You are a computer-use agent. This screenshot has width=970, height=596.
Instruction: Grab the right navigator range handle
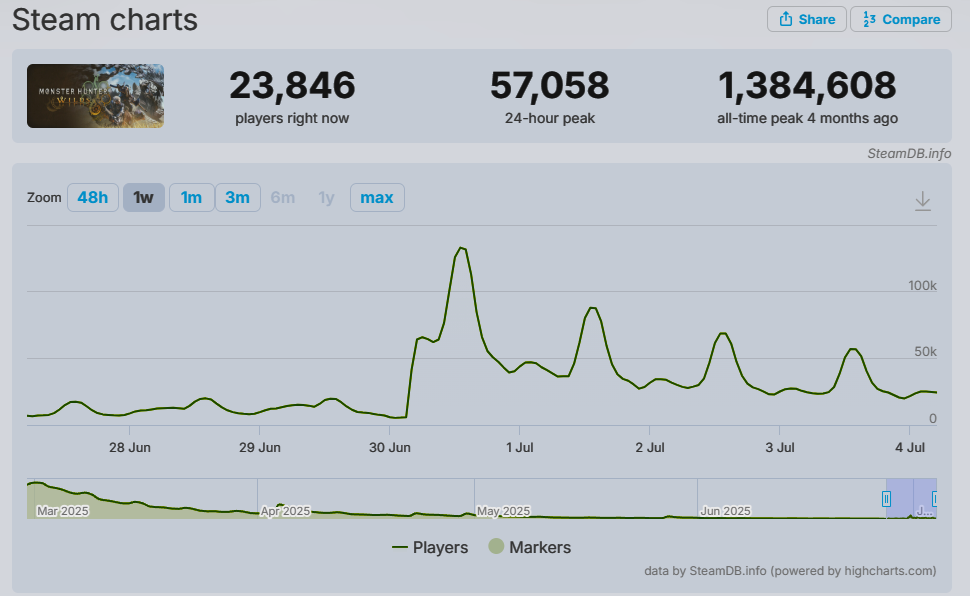(x=935, y=498)
